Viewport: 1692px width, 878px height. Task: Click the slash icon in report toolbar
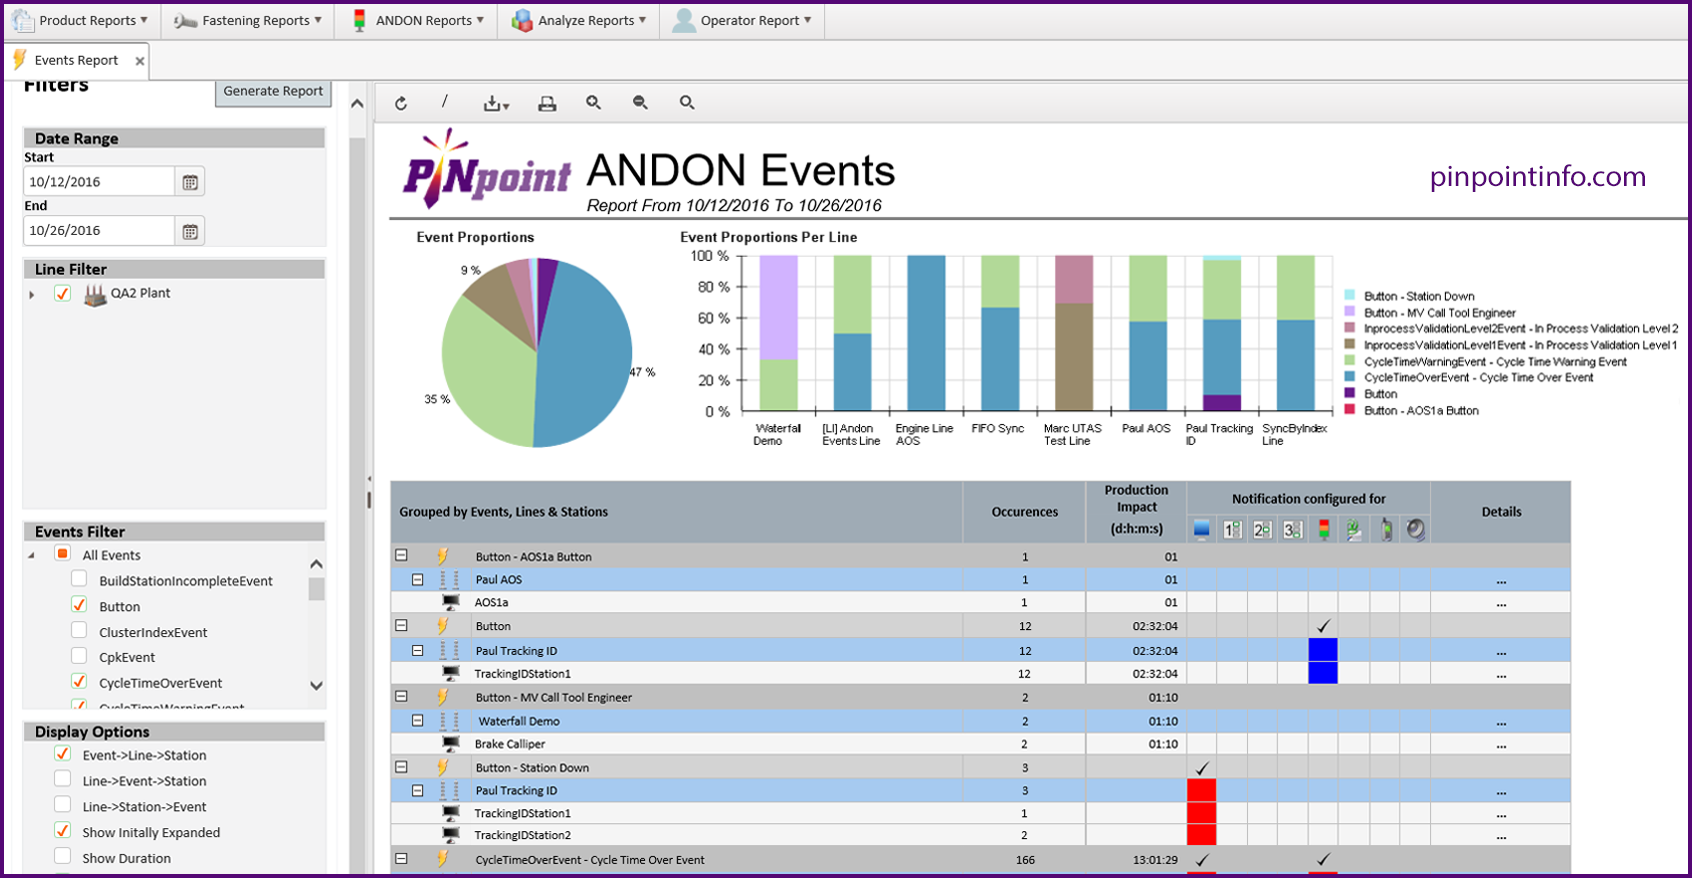click(x=445, y=102)
